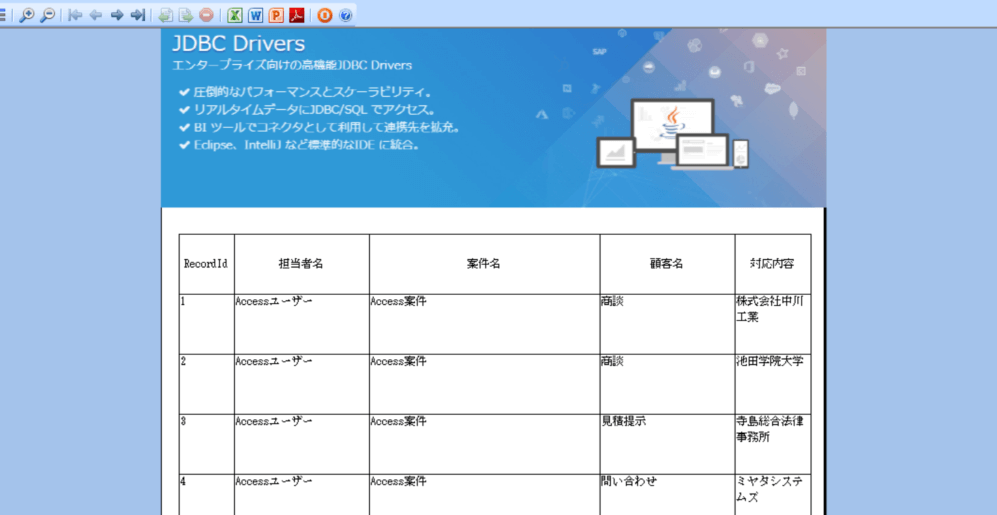
Task: Select the 案件名 column header
Action: [x=485, y=264]
